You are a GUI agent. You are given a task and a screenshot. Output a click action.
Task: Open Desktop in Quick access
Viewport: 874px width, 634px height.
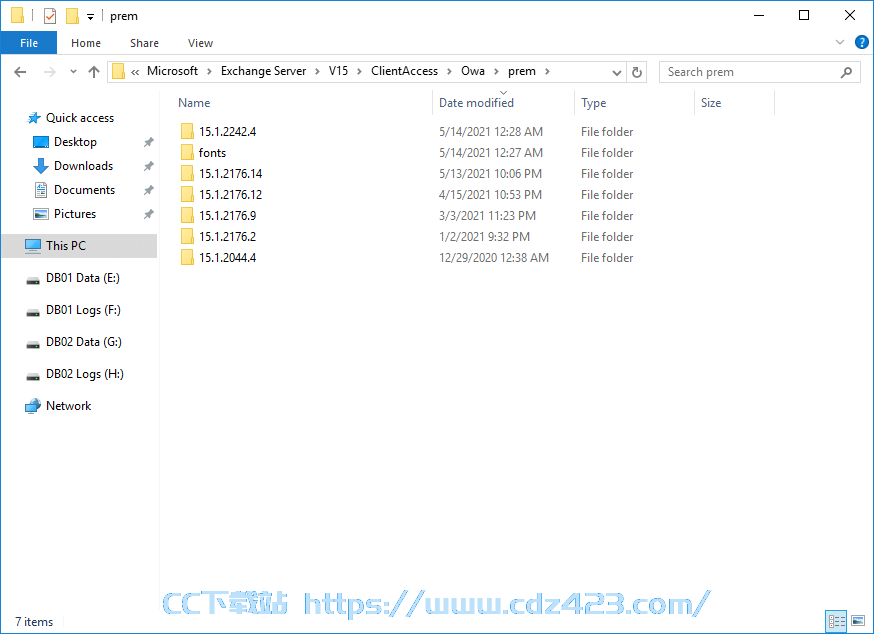coord(75,142)
